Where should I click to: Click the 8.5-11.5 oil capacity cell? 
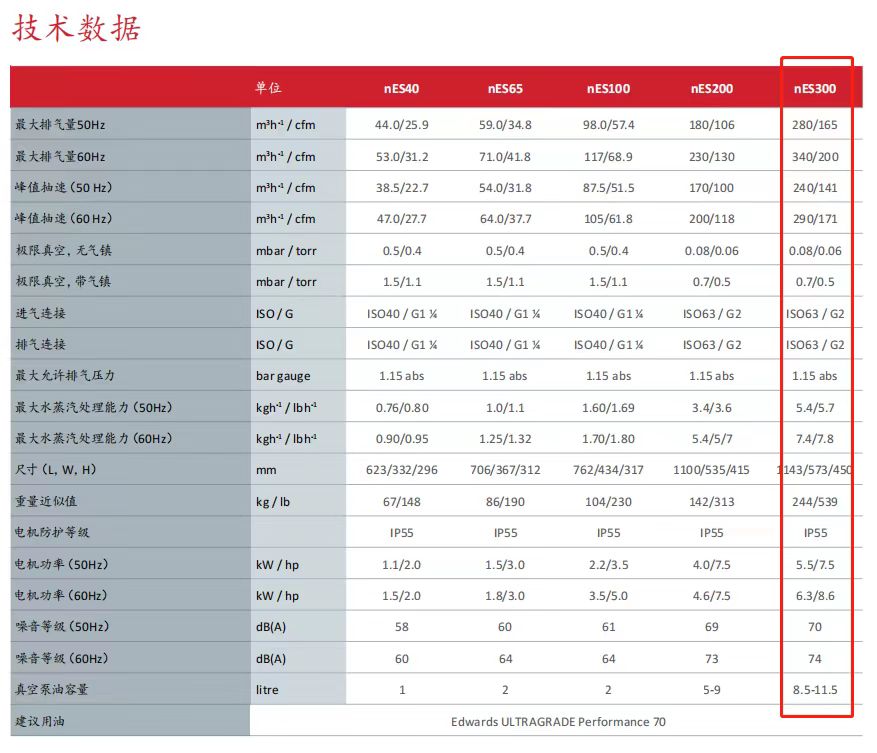815,690
